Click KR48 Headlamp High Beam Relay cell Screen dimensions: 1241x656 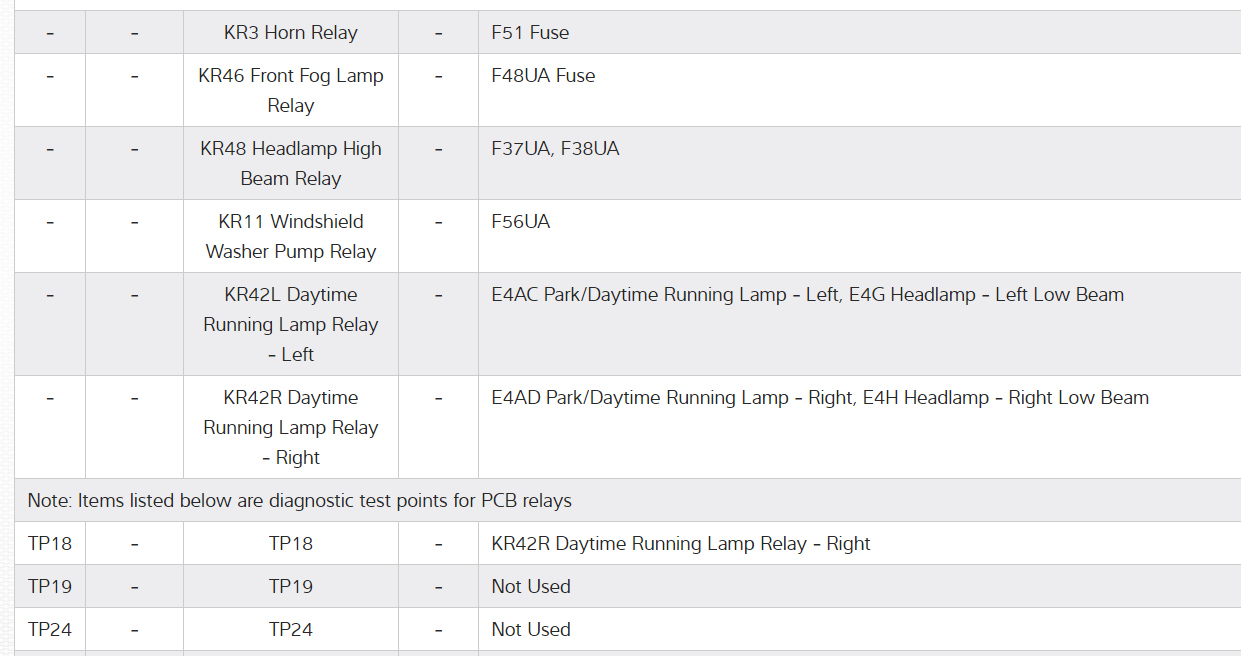tap(290, 163)
